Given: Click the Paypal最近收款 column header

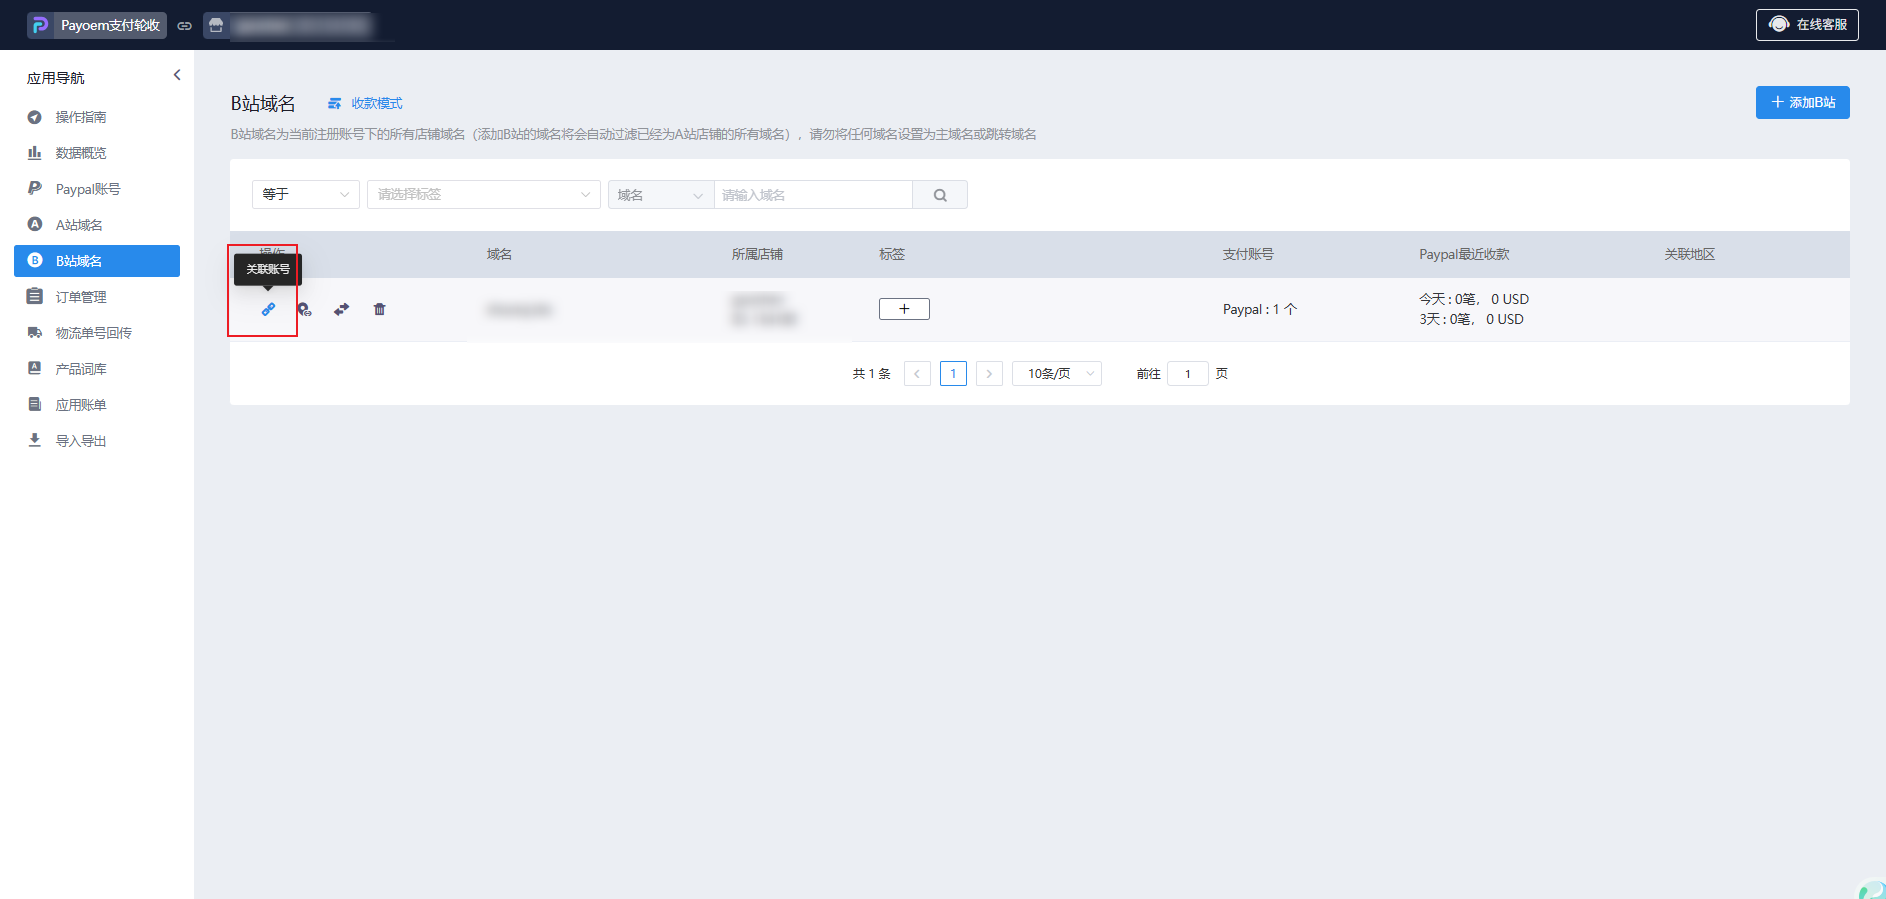Looking at the screenshot, I should (1464, 254).
